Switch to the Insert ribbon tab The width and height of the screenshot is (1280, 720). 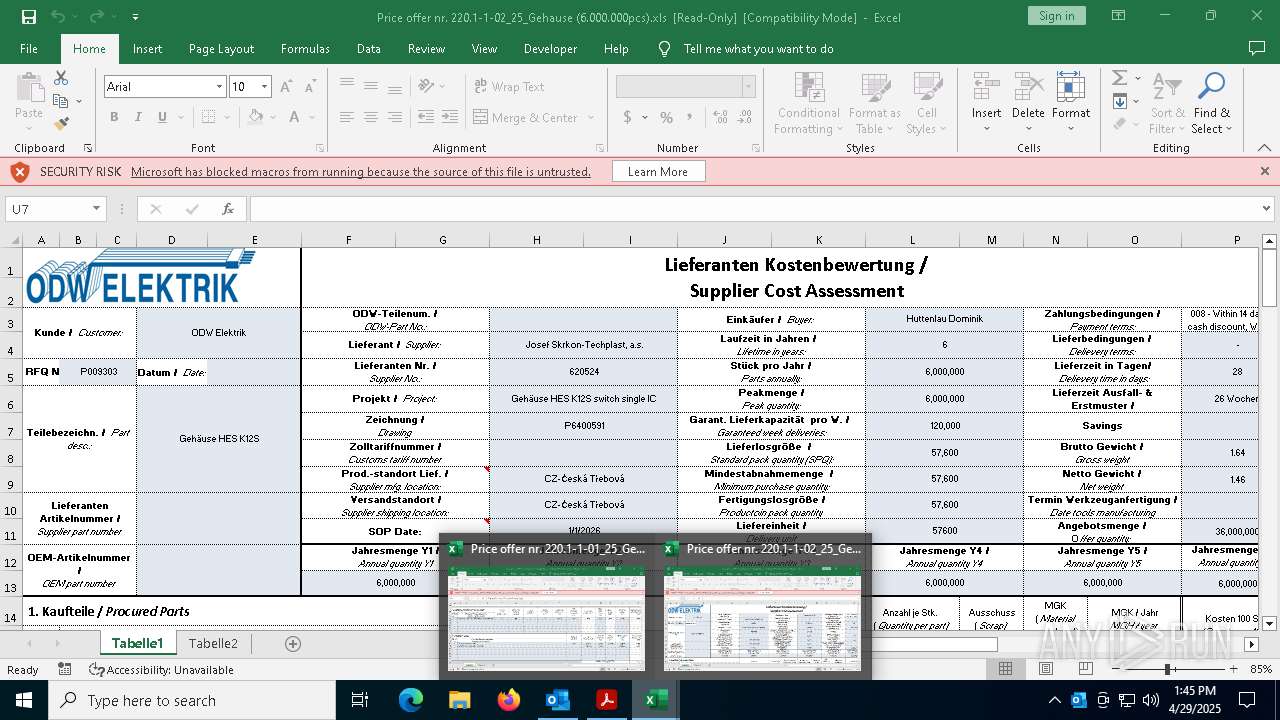(147, 48)
